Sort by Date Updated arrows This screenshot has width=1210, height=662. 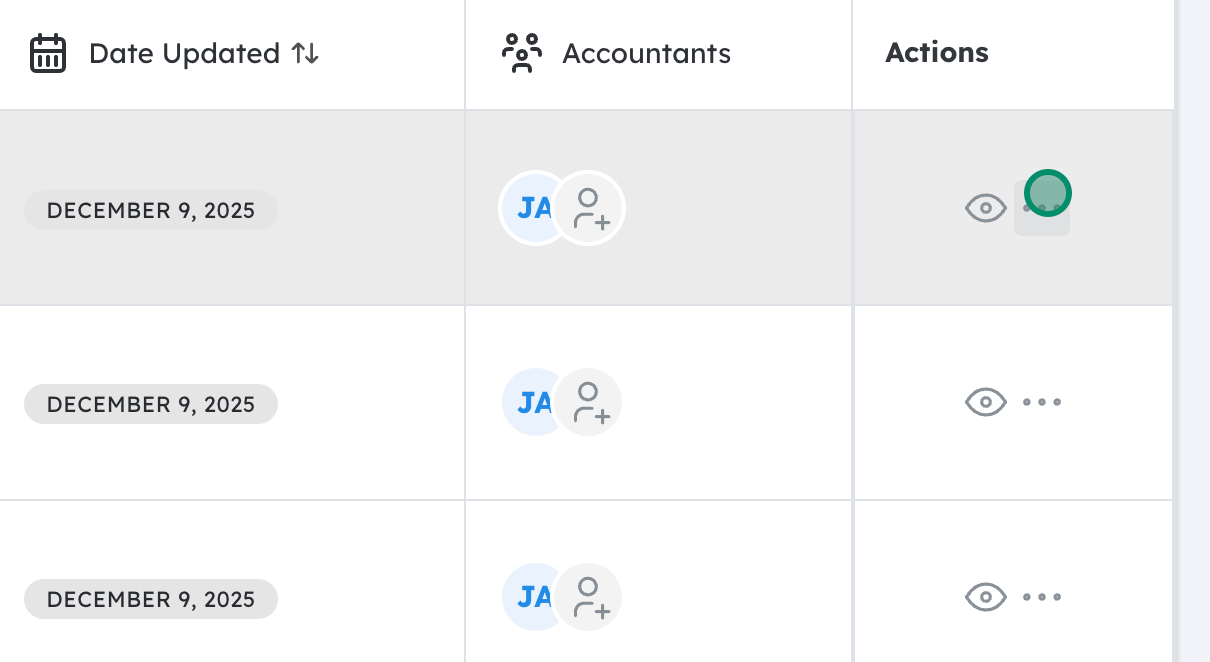pos(305,54)
